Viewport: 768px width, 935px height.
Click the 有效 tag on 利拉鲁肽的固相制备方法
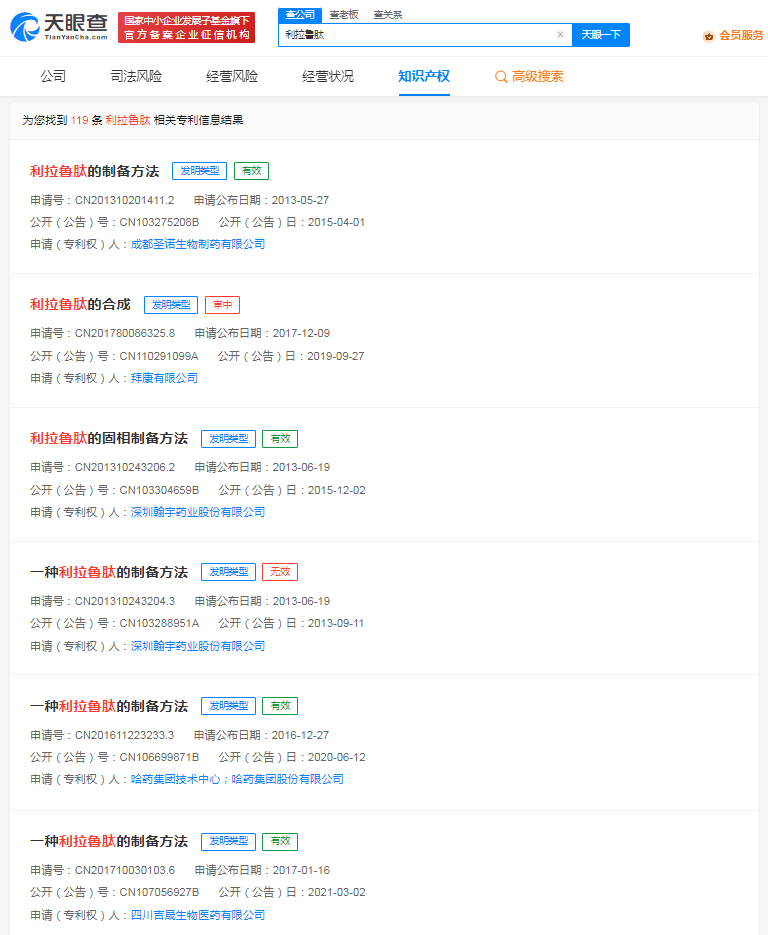[280, 439]
